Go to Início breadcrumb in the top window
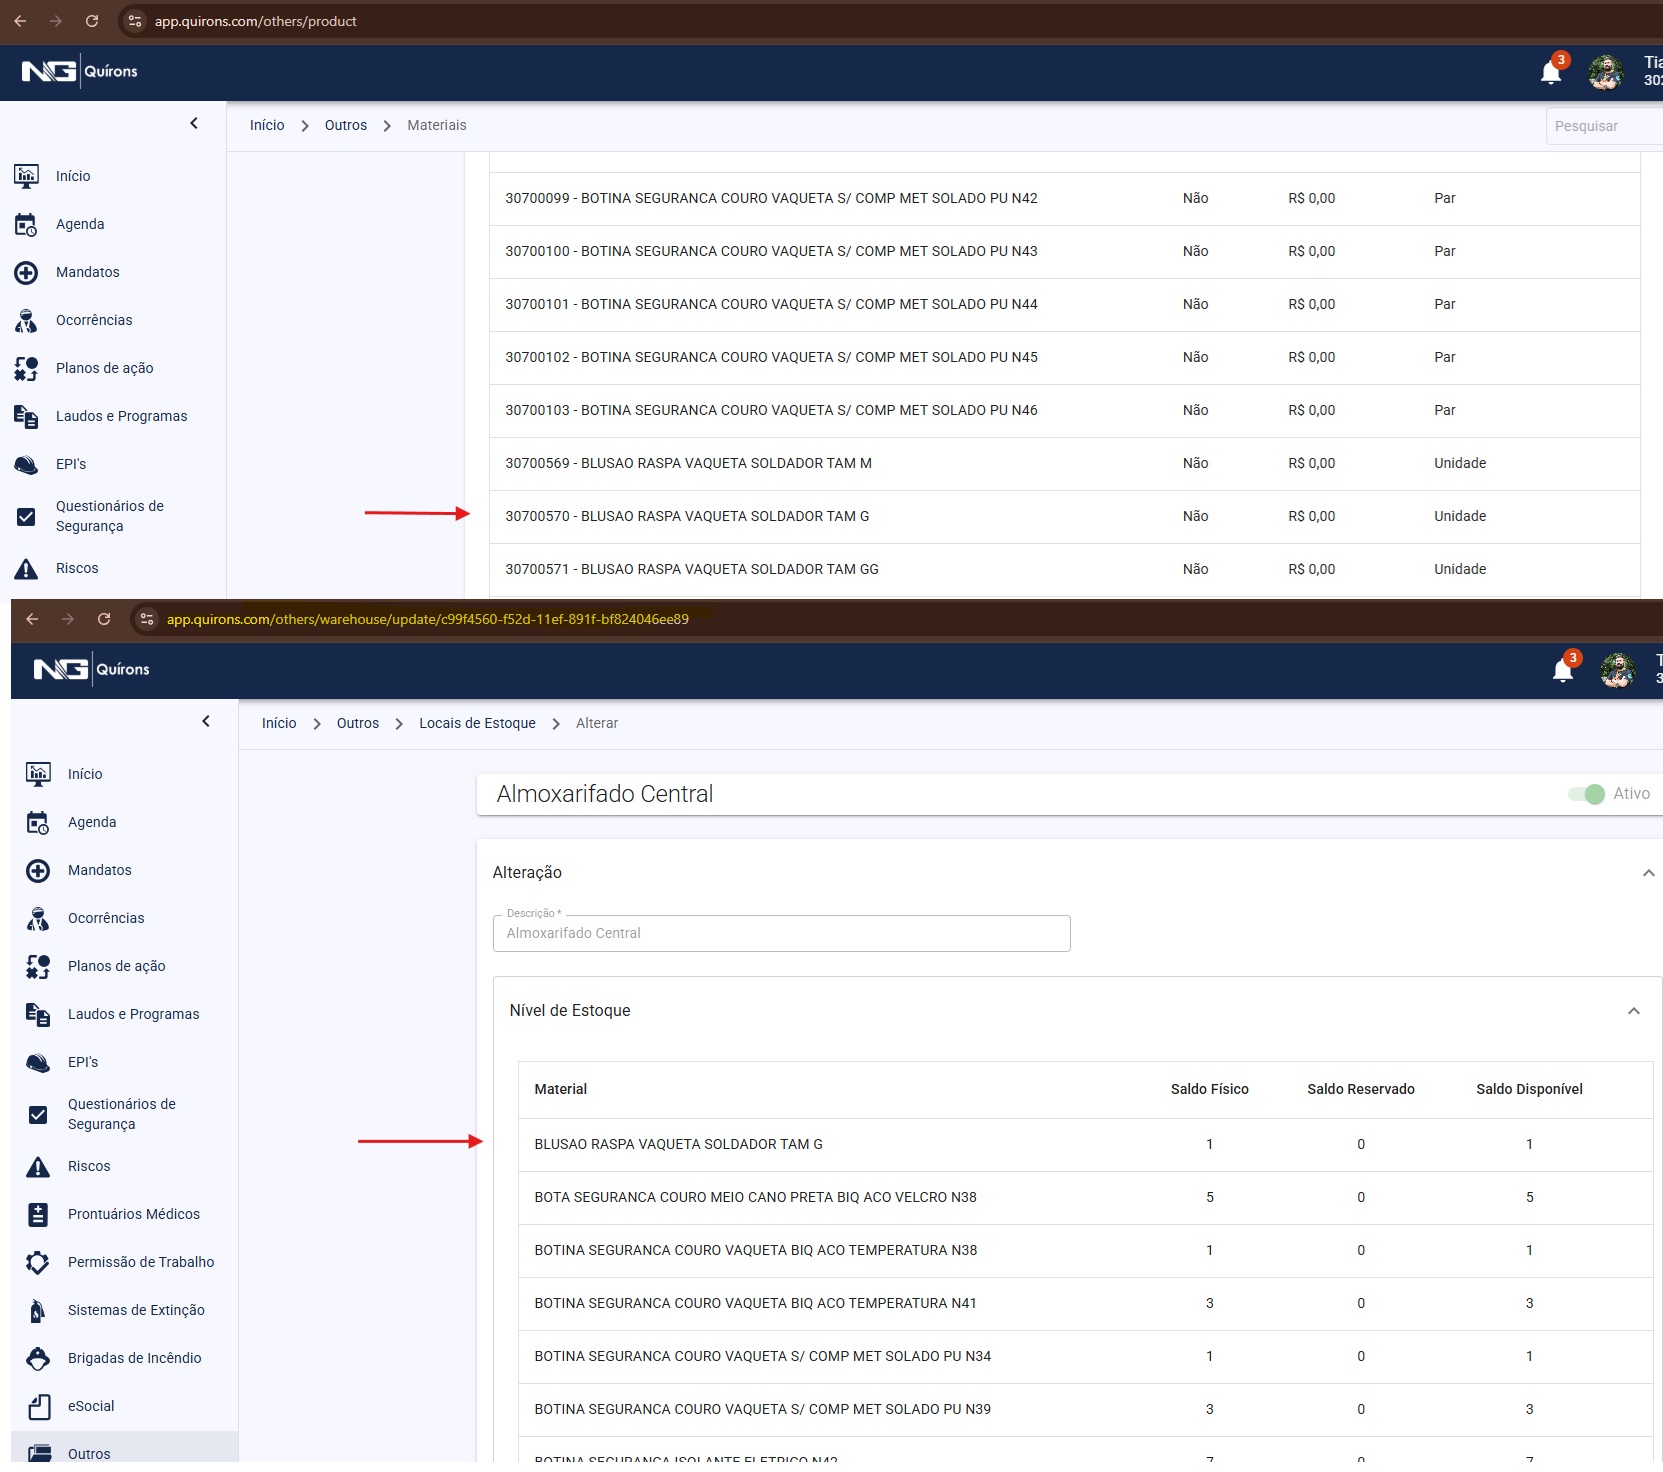Screen dimensions: 1663x1472 pos(267,125)
